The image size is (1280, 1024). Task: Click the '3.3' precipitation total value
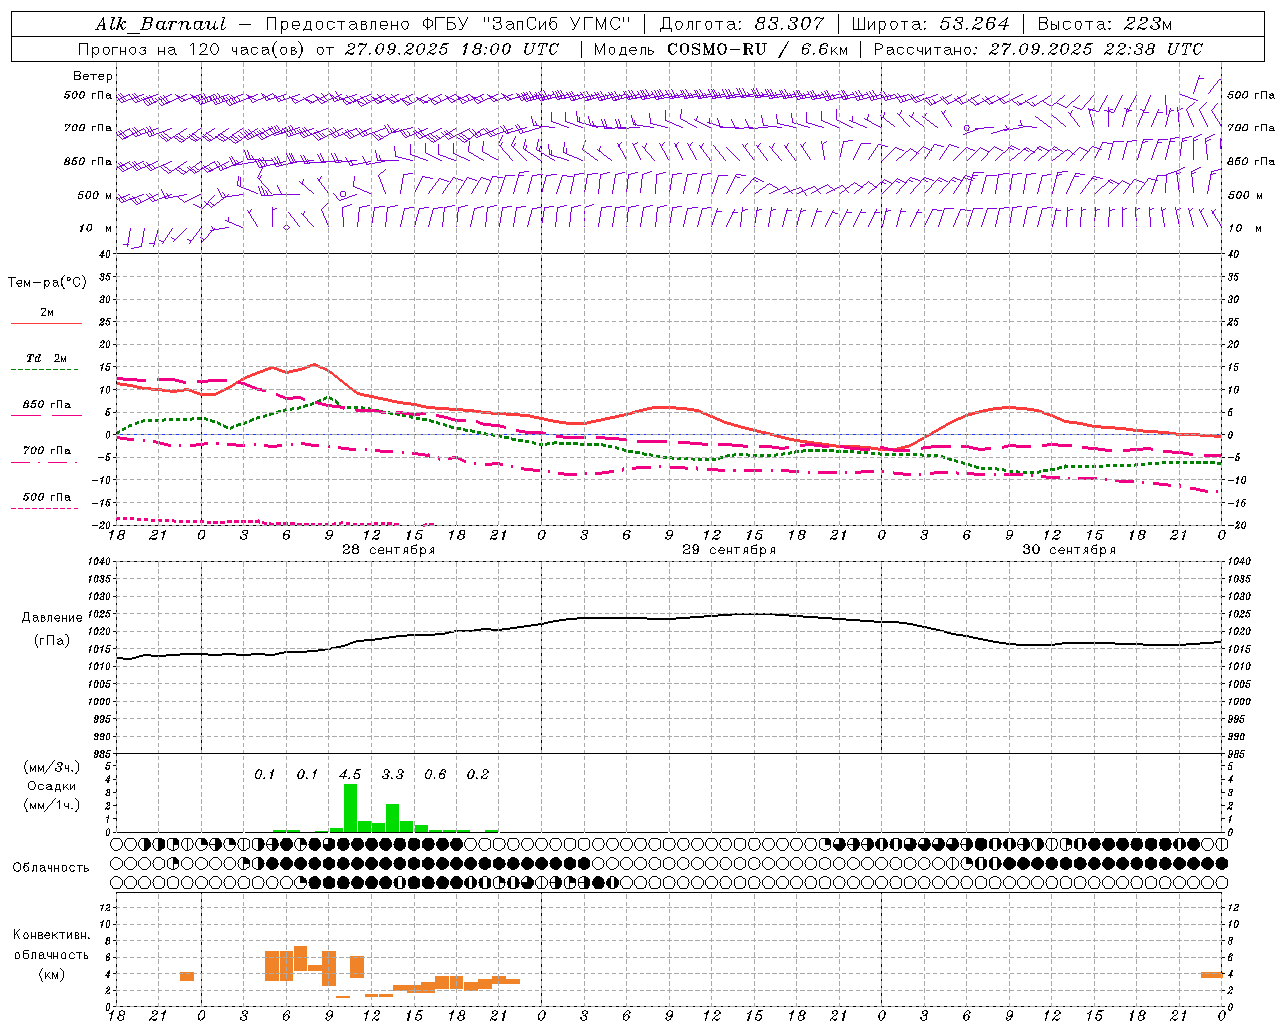[393, 775]
